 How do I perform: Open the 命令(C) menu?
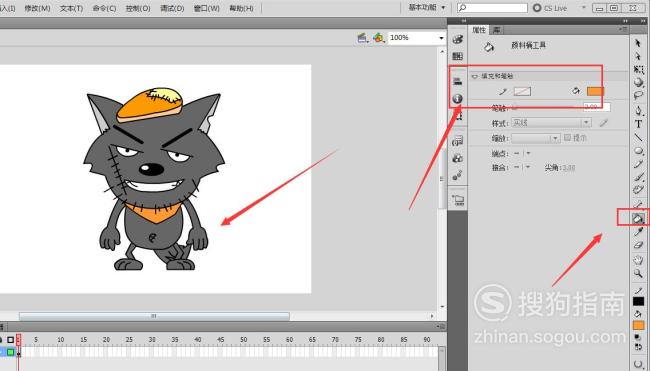click(x=104, y=8)
